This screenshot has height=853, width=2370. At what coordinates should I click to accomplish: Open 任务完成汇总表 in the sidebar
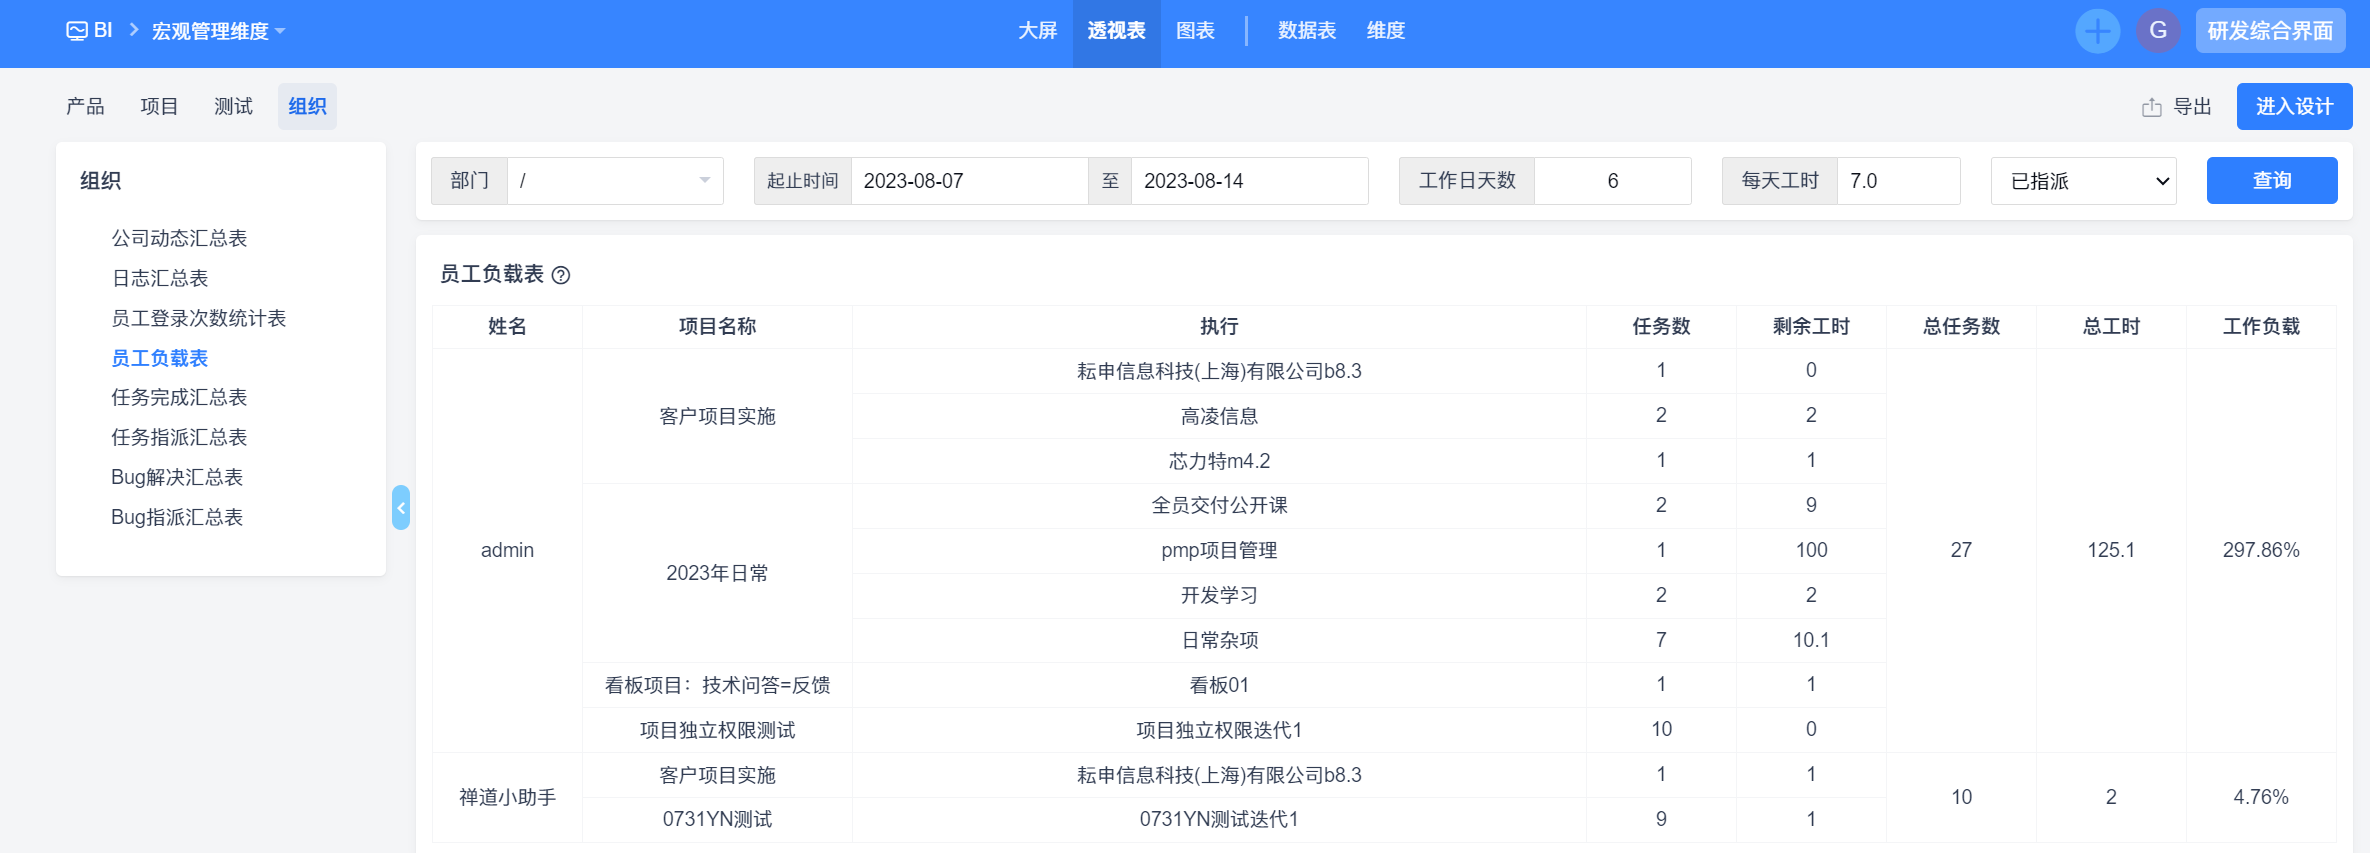(x=179, y=397)
